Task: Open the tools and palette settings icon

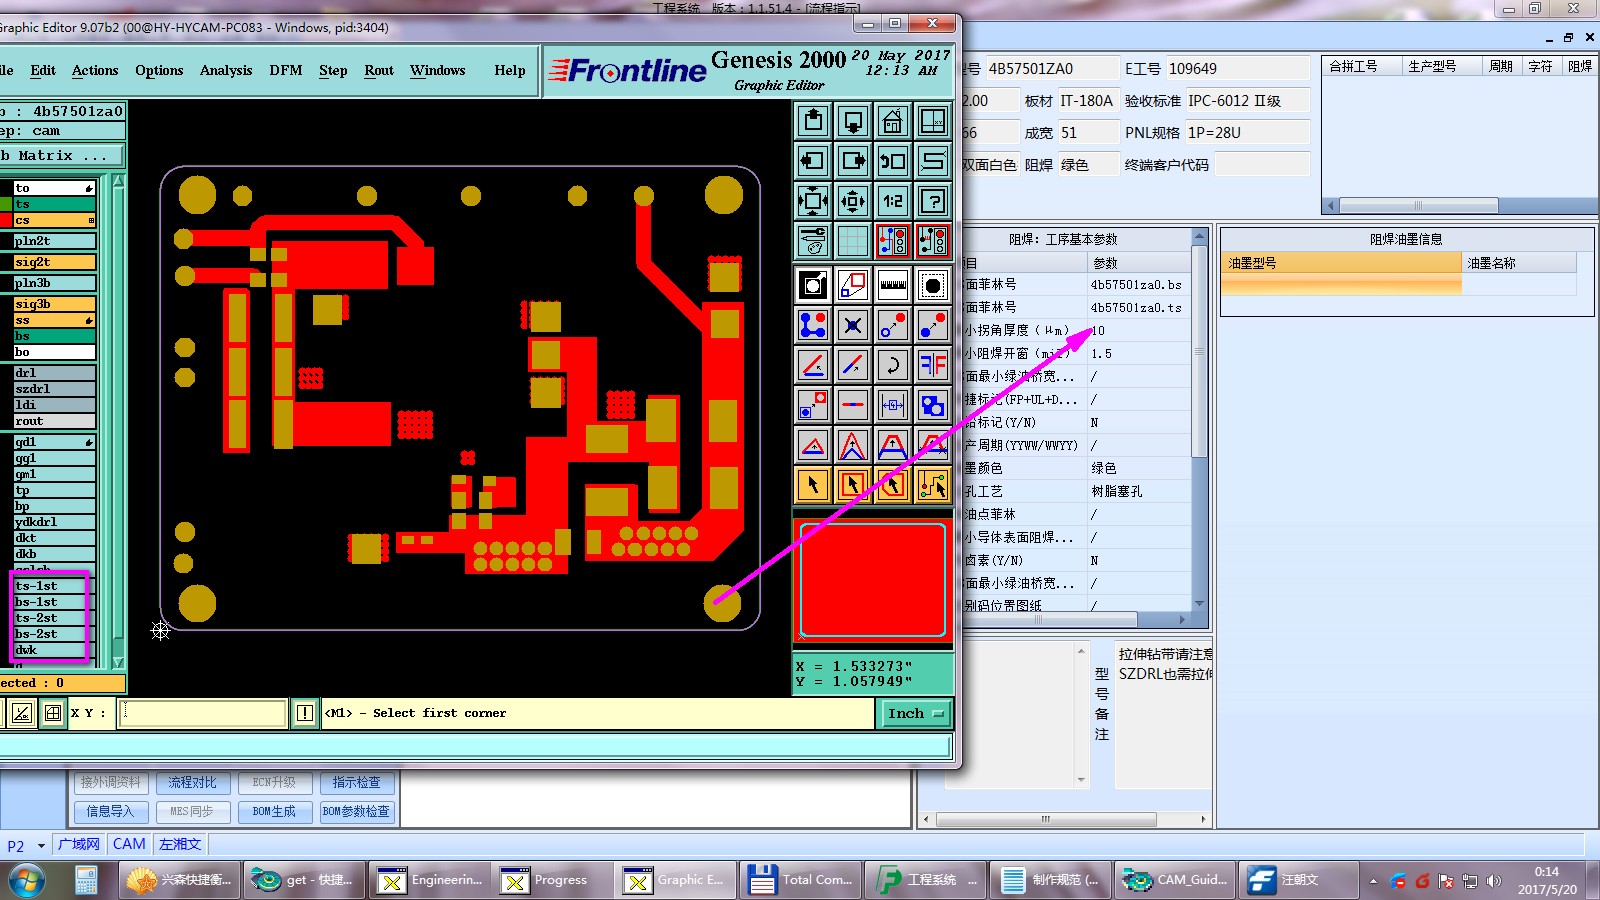Action: [x=813, y=240]
